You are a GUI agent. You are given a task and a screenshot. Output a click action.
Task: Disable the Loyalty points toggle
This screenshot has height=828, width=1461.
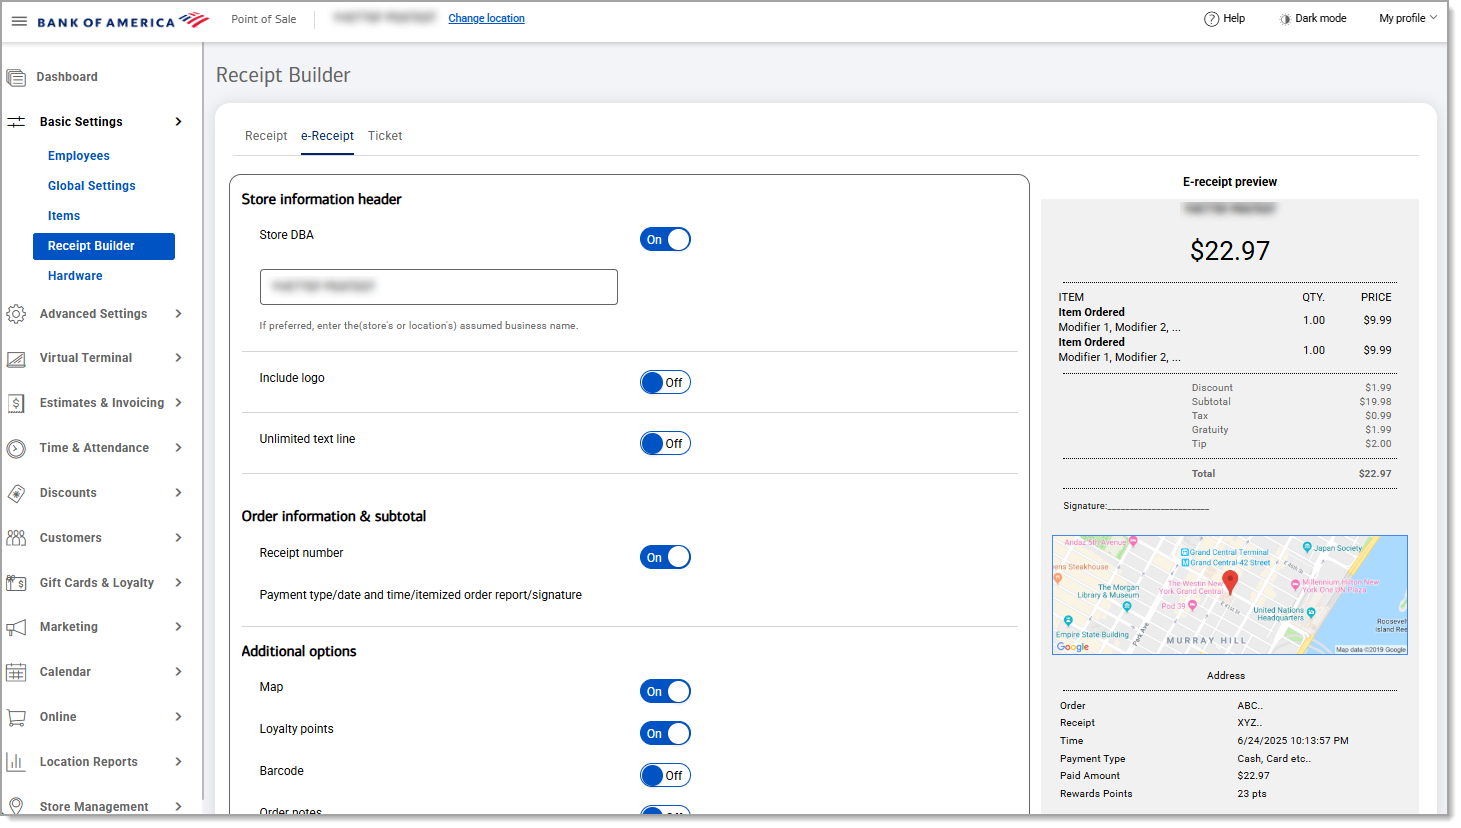(665, 733)
